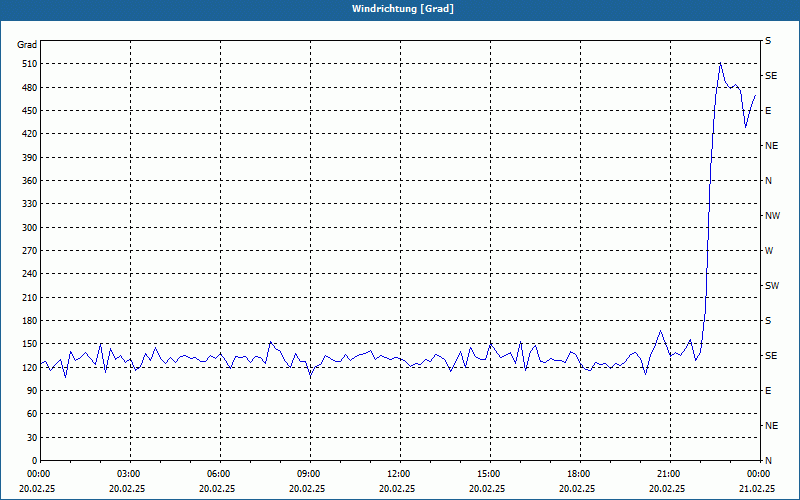Viewport: 800px width, 500px height.
Task: Click the E compass label beside the 450 gridline
Action: 768,111
